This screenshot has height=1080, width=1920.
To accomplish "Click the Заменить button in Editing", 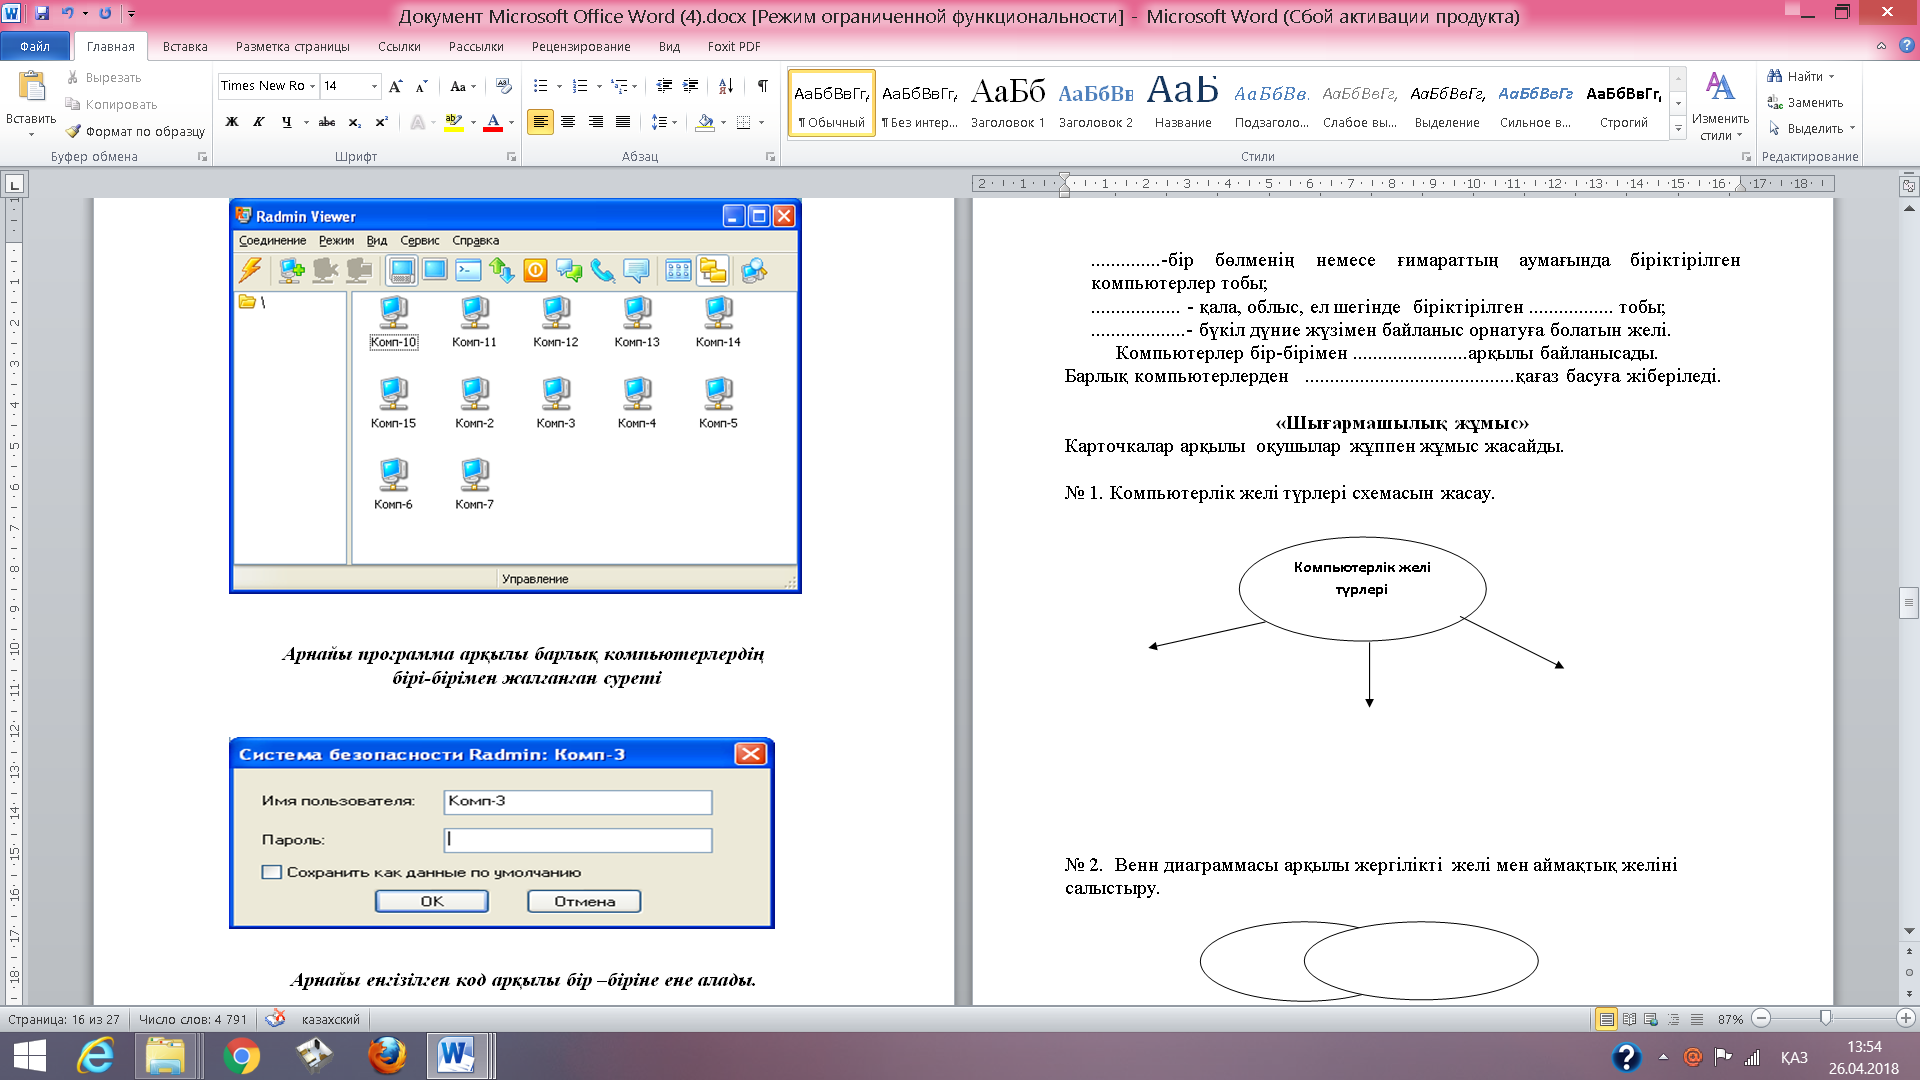I will click(1805, 102).
